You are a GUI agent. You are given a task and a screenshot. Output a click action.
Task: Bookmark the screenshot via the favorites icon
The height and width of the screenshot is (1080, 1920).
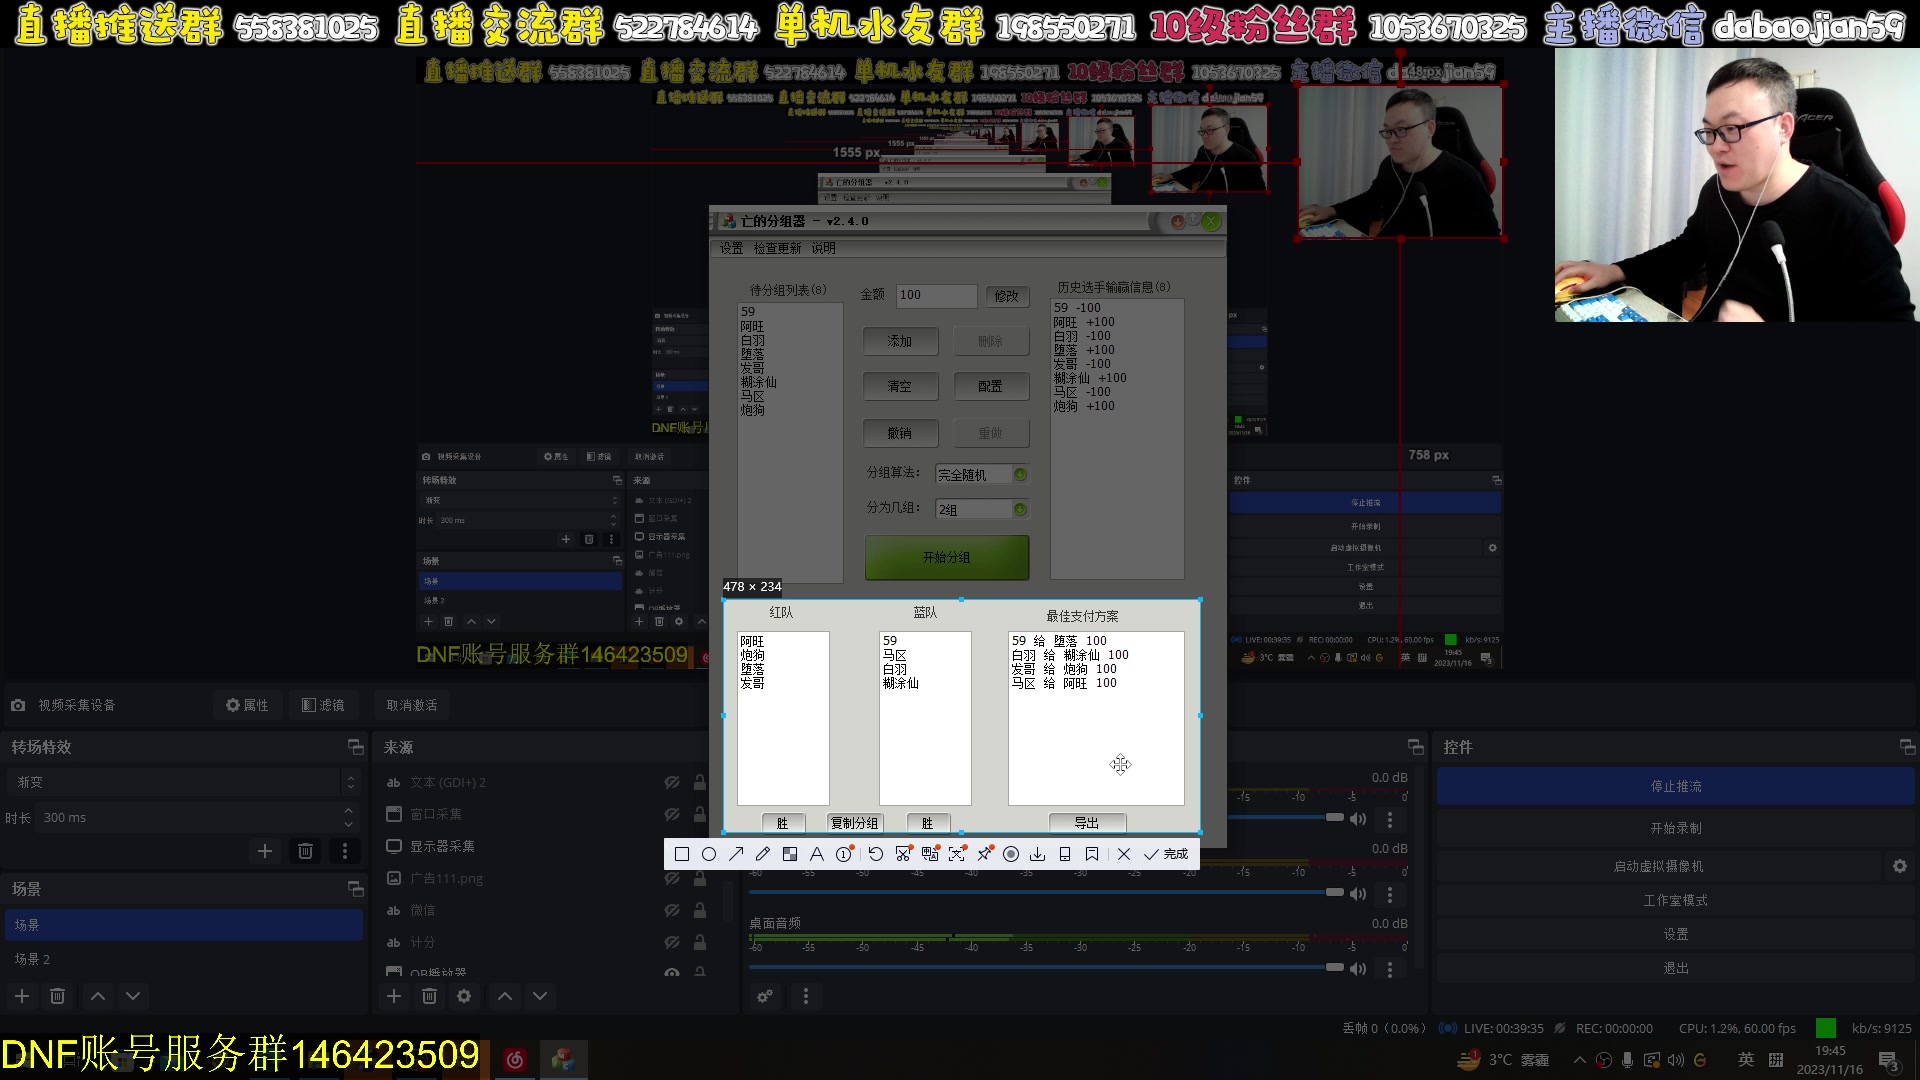[x=1092, y=854]
